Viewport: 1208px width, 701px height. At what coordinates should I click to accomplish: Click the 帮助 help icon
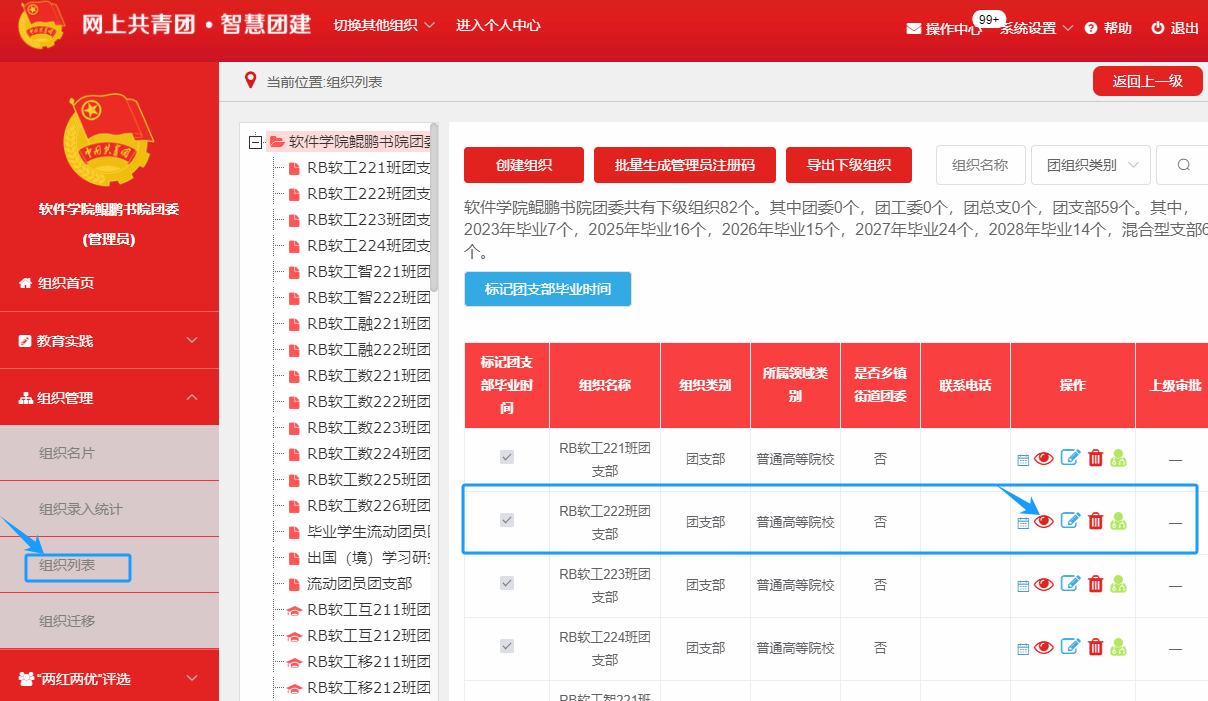(x=1091, y=28)
